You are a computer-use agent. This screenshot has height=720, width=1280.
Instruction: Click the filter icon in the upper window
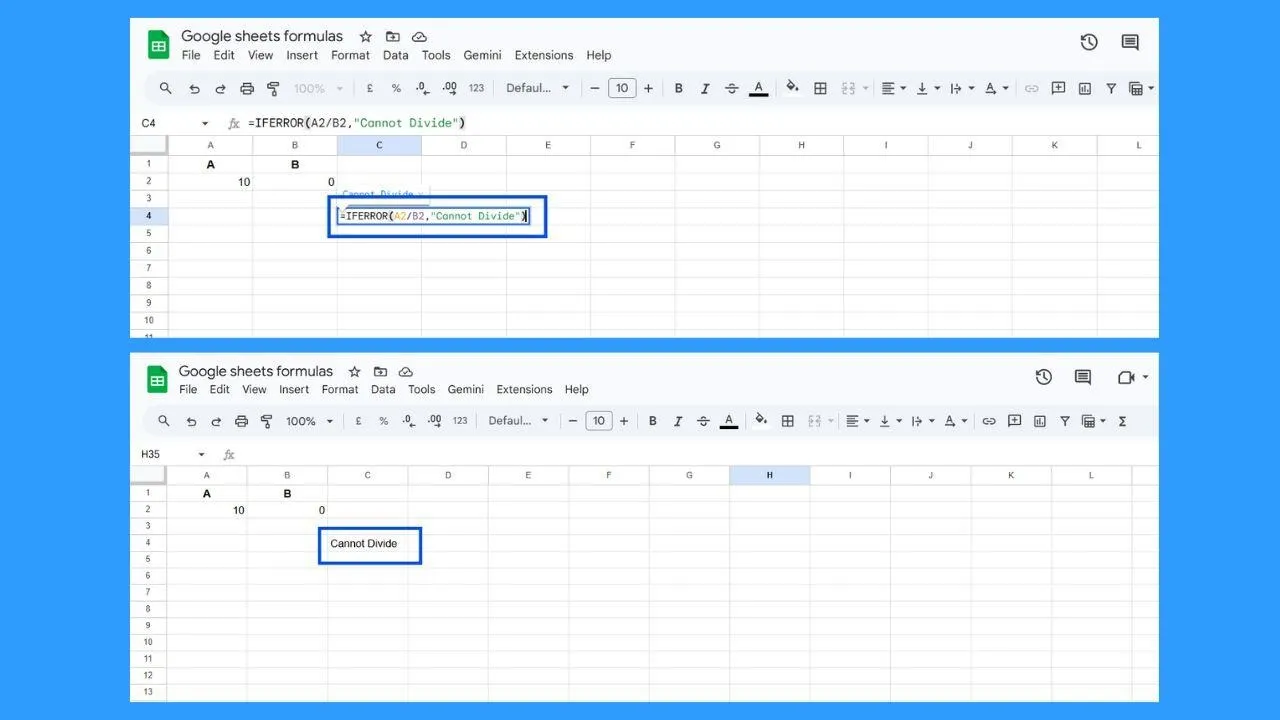pos(1111,88)
